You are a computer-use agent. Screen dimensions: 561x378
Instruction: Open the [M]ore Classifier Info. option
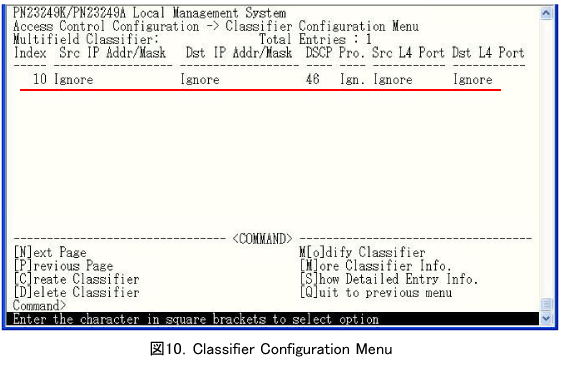375,266
